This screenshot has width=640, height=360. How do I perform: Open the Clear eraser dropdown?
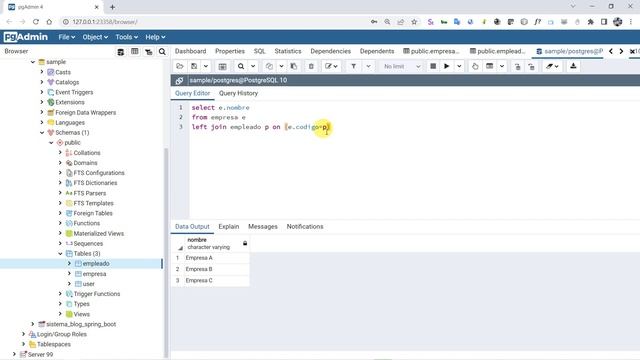[552, 66]
